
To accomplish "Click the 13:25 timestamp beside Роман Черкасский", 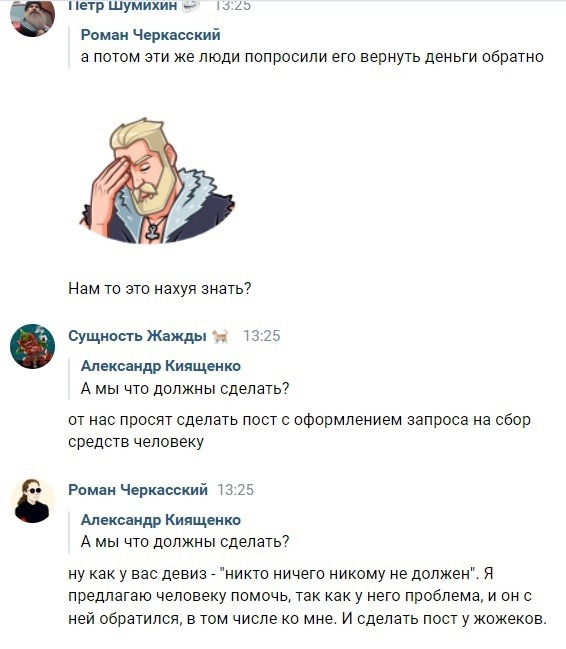I will pos(236,490).
